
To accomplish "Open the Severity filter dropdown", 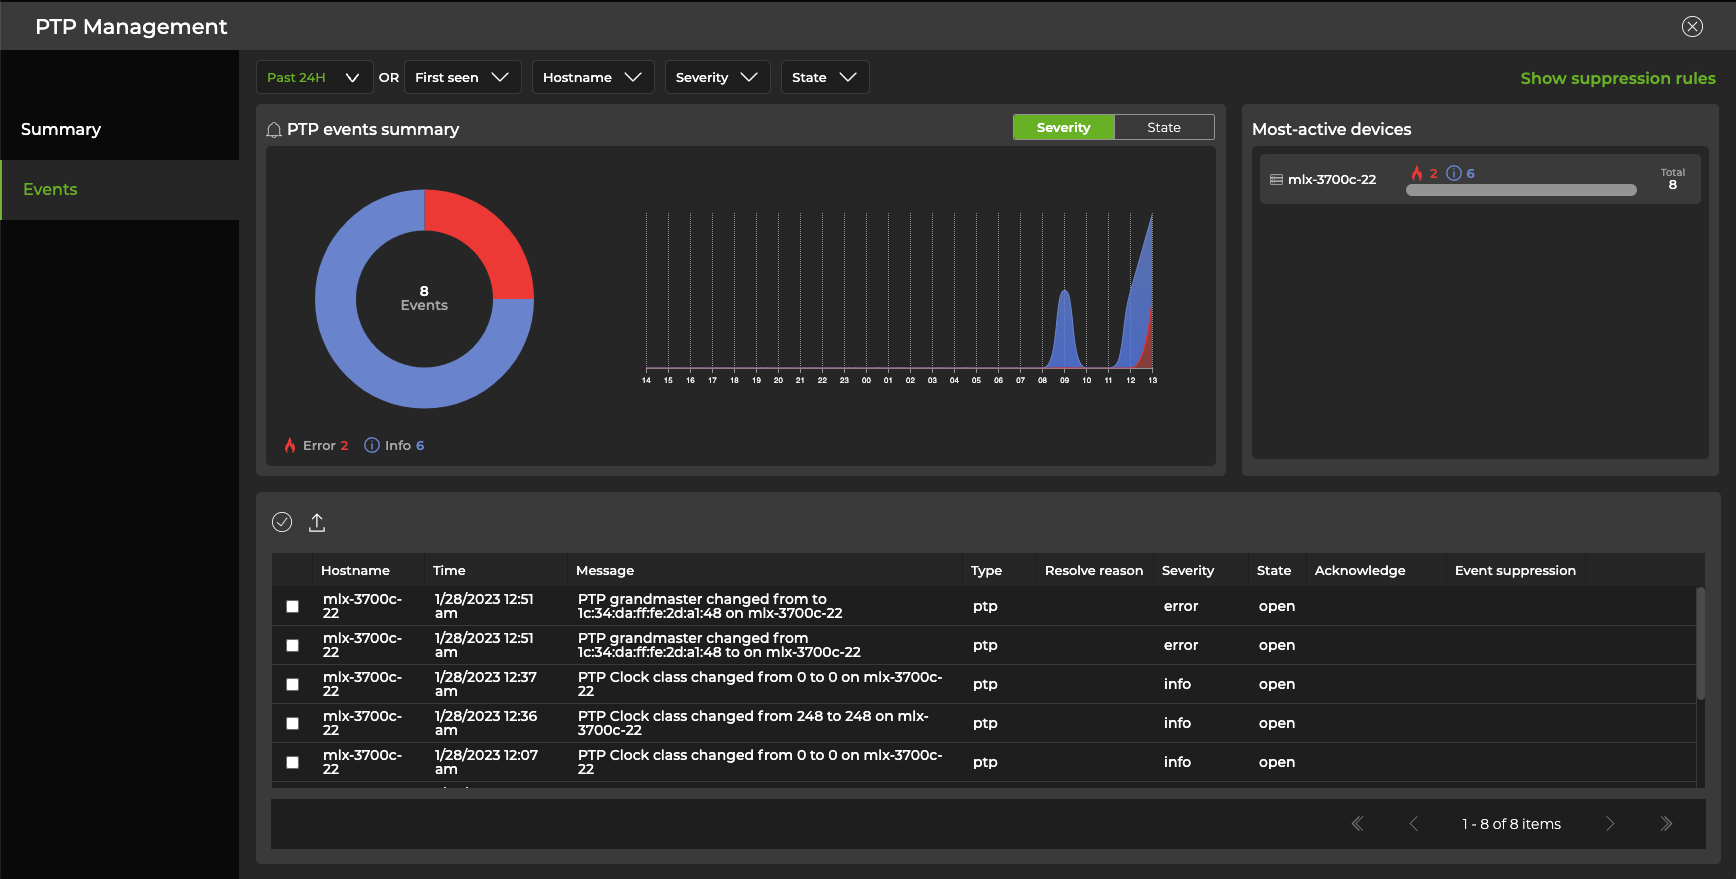I will point(716,78).
